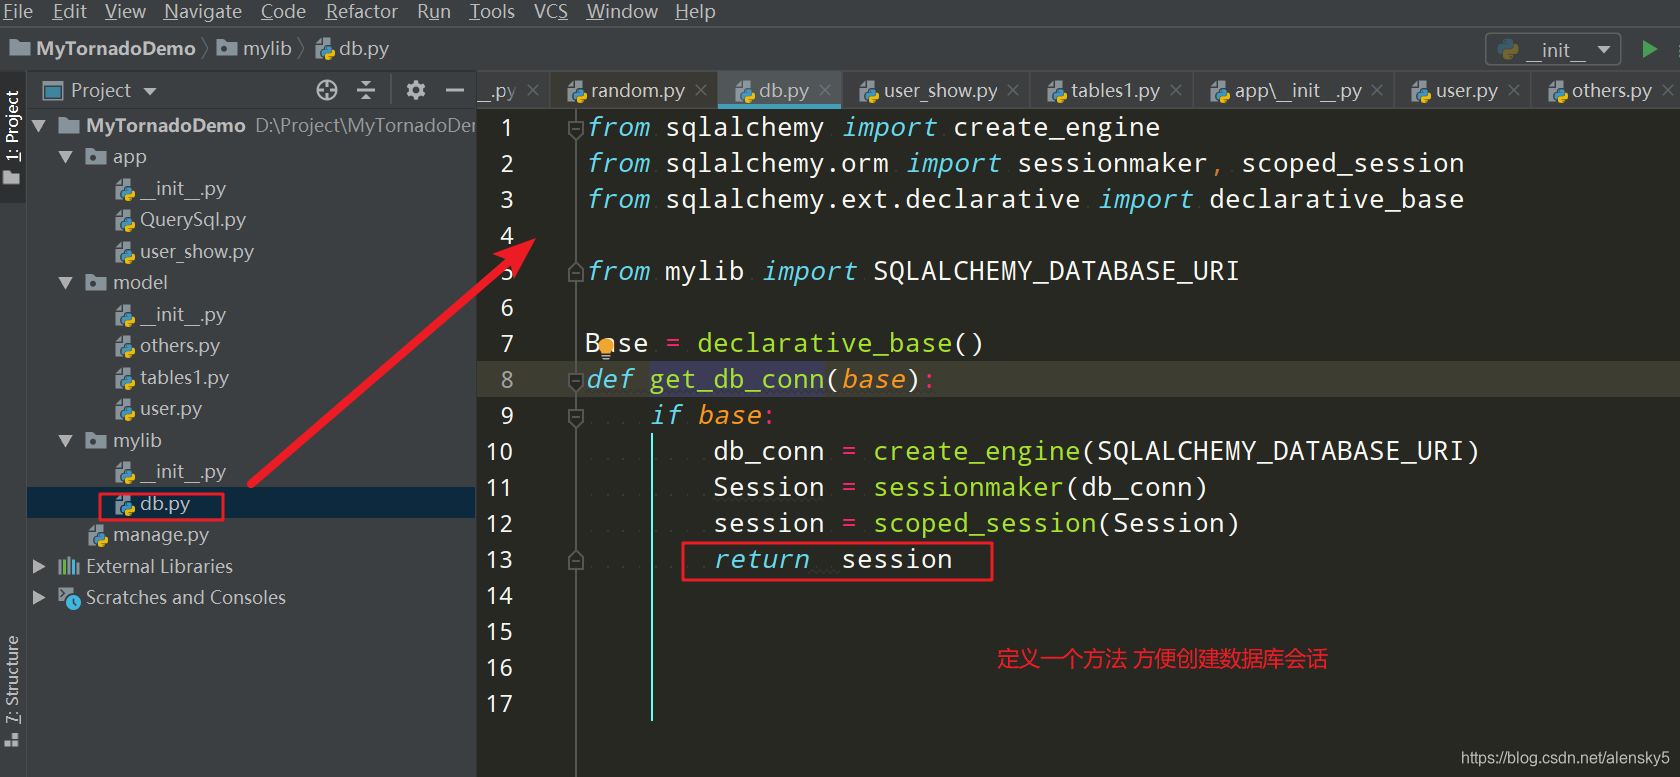Select db.py in project tree
Image resolution: width=1680 pixels, height=777 pixels.
152,504
